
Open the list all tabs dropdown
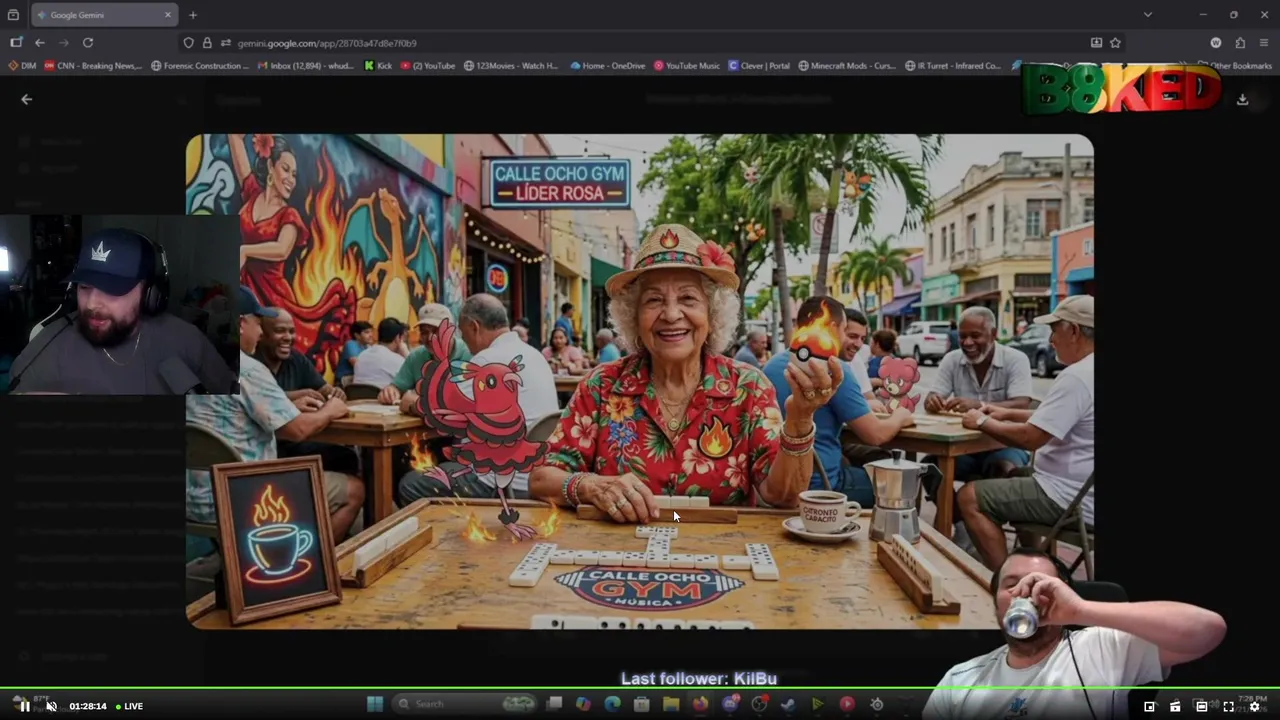(1147, 15)
